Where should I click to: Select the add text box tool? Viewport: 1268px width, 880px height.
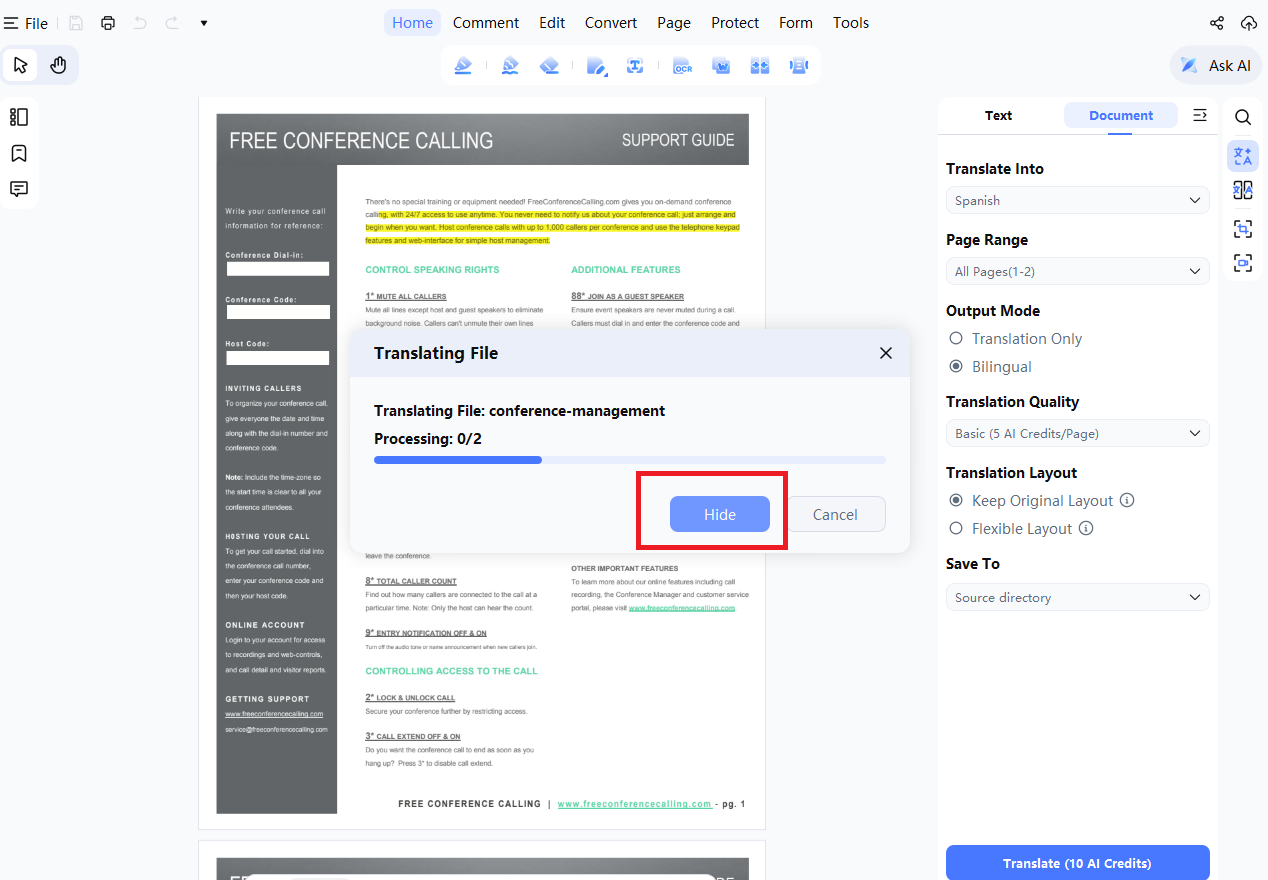pos(635,66)
